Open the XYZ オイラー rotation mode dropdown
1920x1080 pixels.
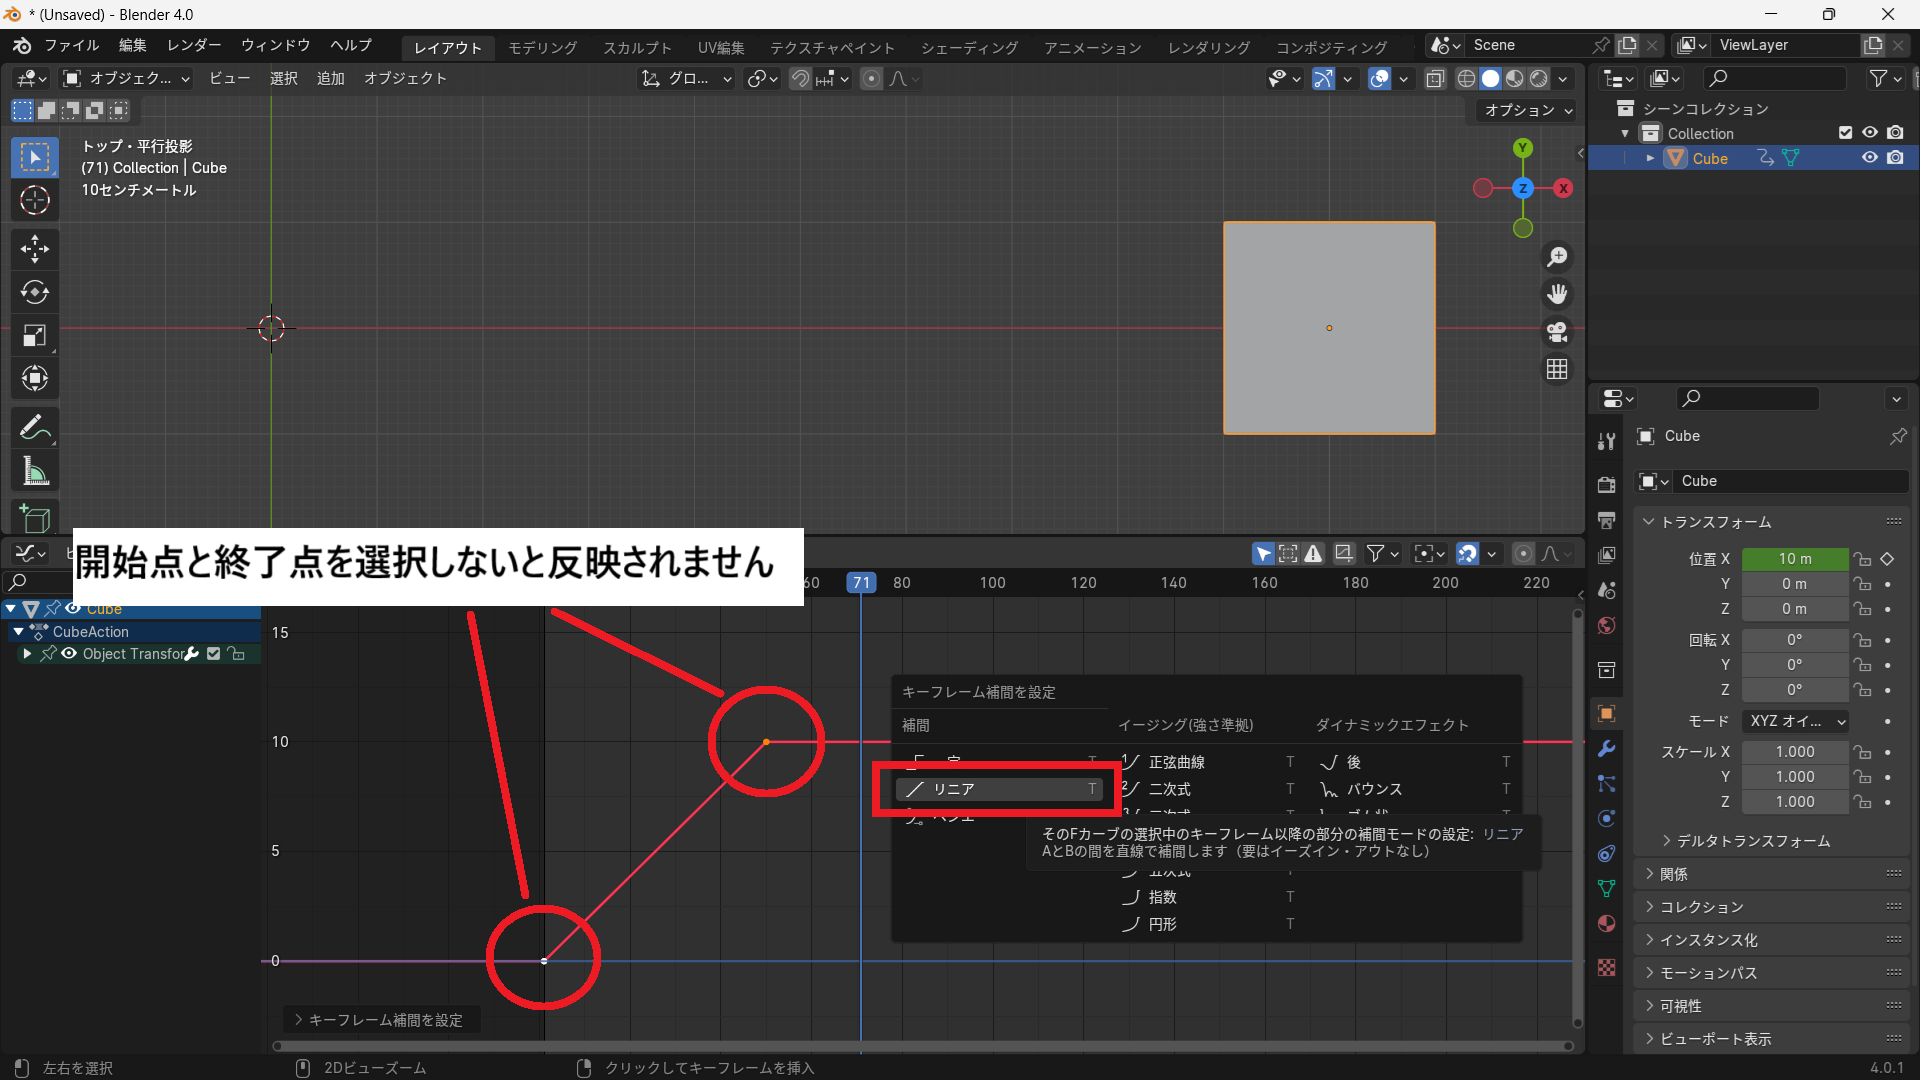click(x=1795, y=721)
